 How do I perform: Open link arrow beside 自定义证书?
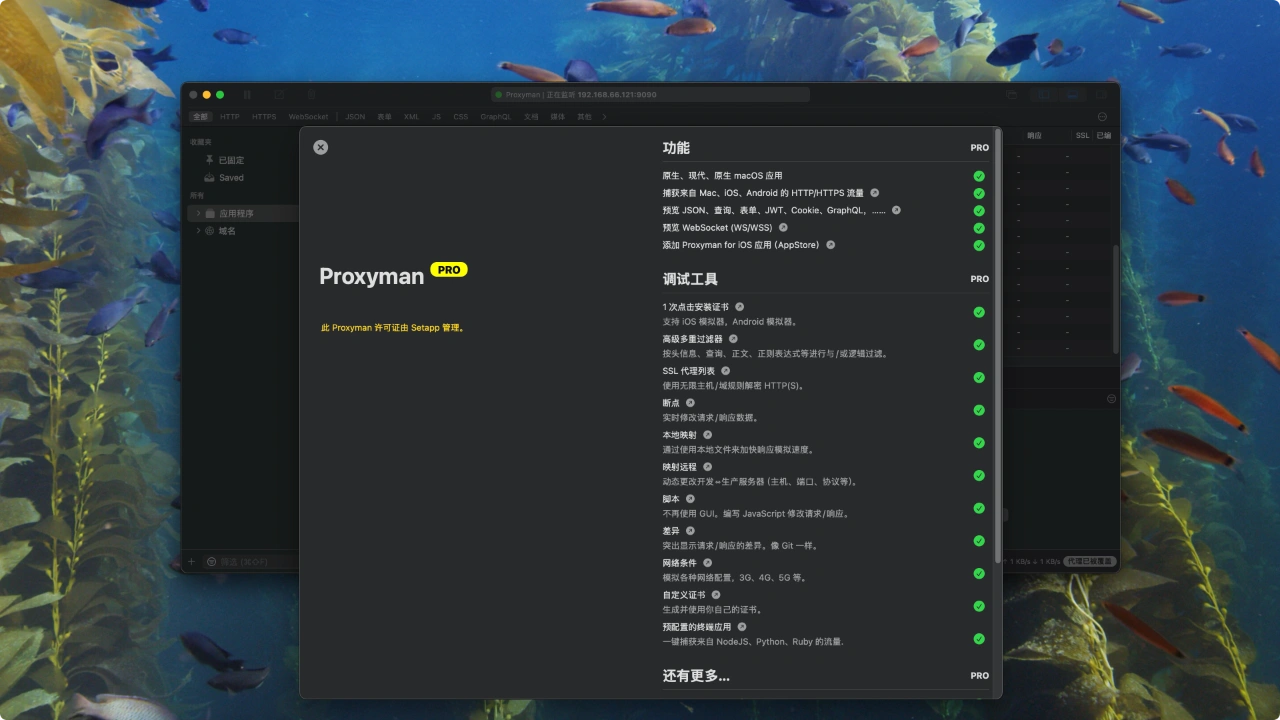(x=716, y=595)
